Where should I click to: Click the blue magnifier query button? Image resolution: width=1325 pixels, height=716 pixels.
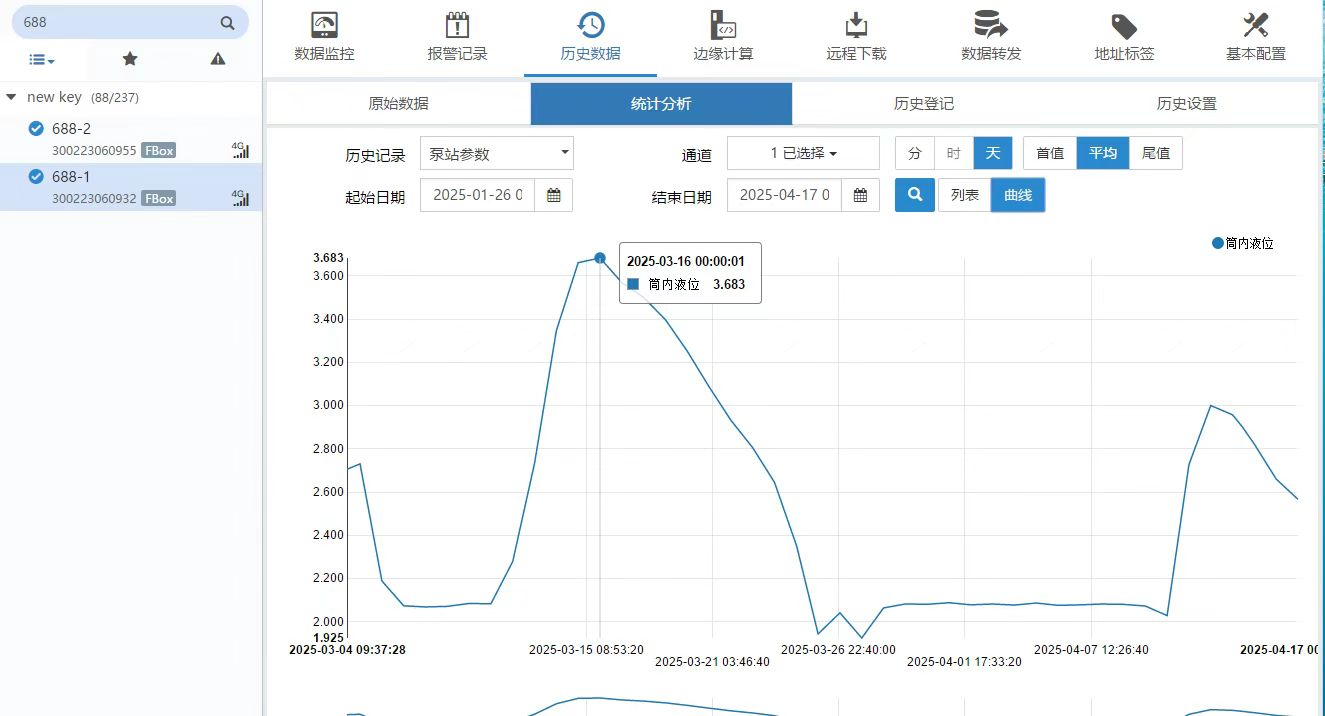tap(914, 195)
